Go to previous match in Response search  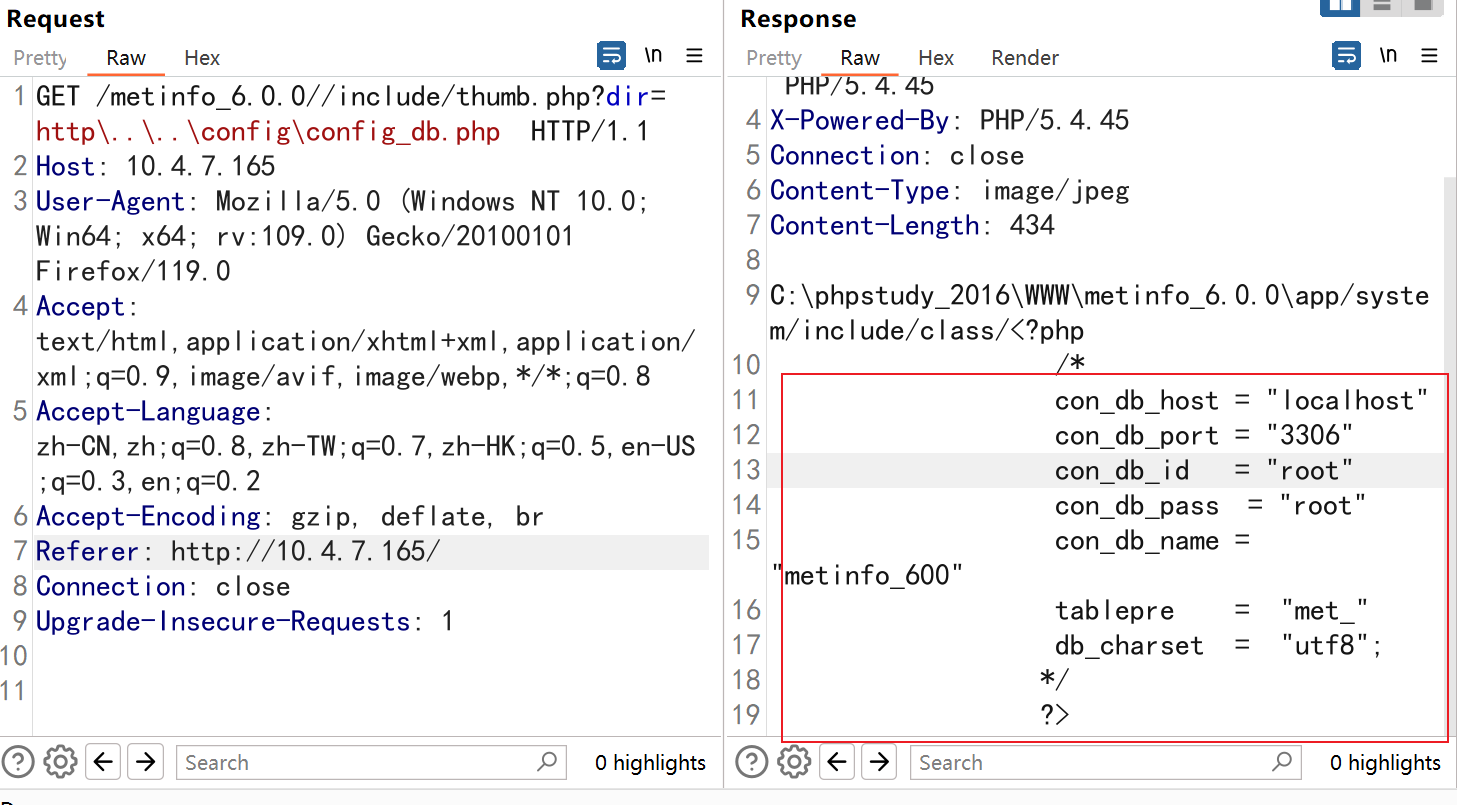click(837, 762)
